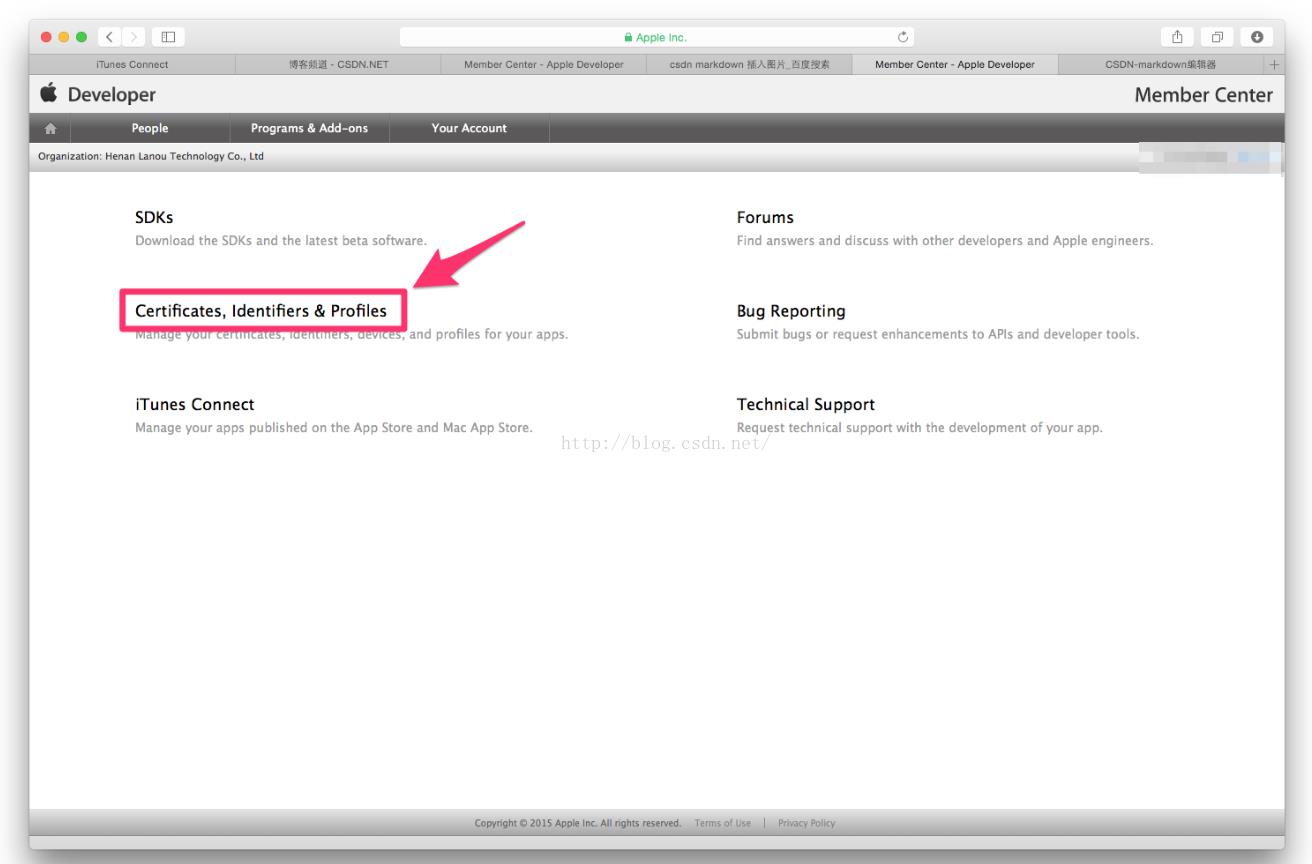The width and height of the screenshot is (1312, 864).
Task: Open Certificates, Identifiers & Profiles
Action: [261, 311]
